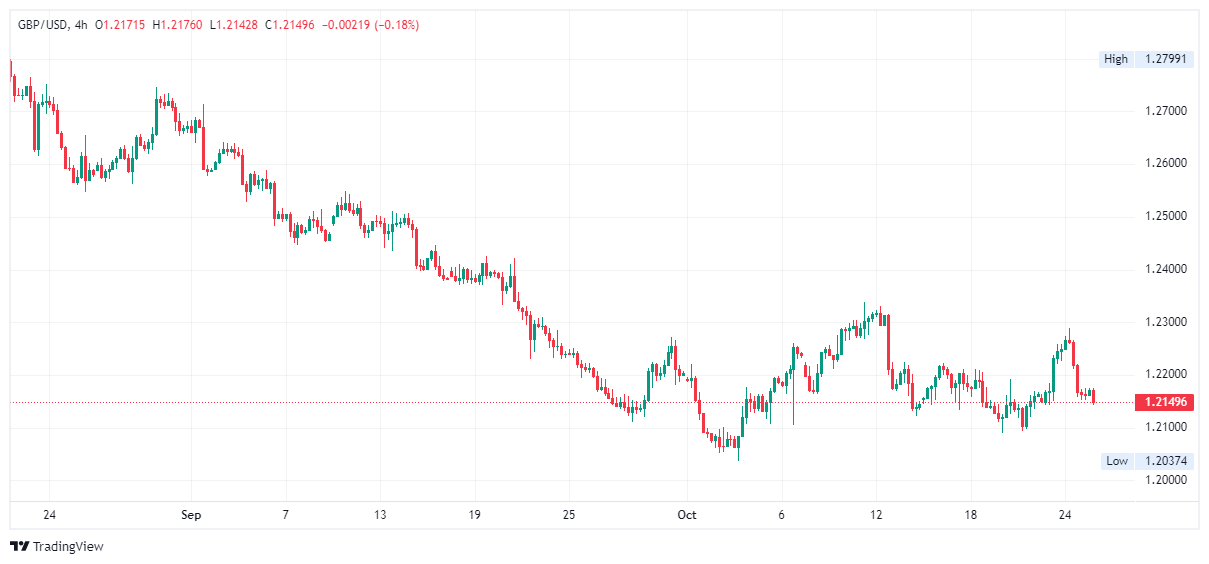Click the Oct marker on the time axis
This screenshot has width=1209, height=564.
(x=686, y=515)
